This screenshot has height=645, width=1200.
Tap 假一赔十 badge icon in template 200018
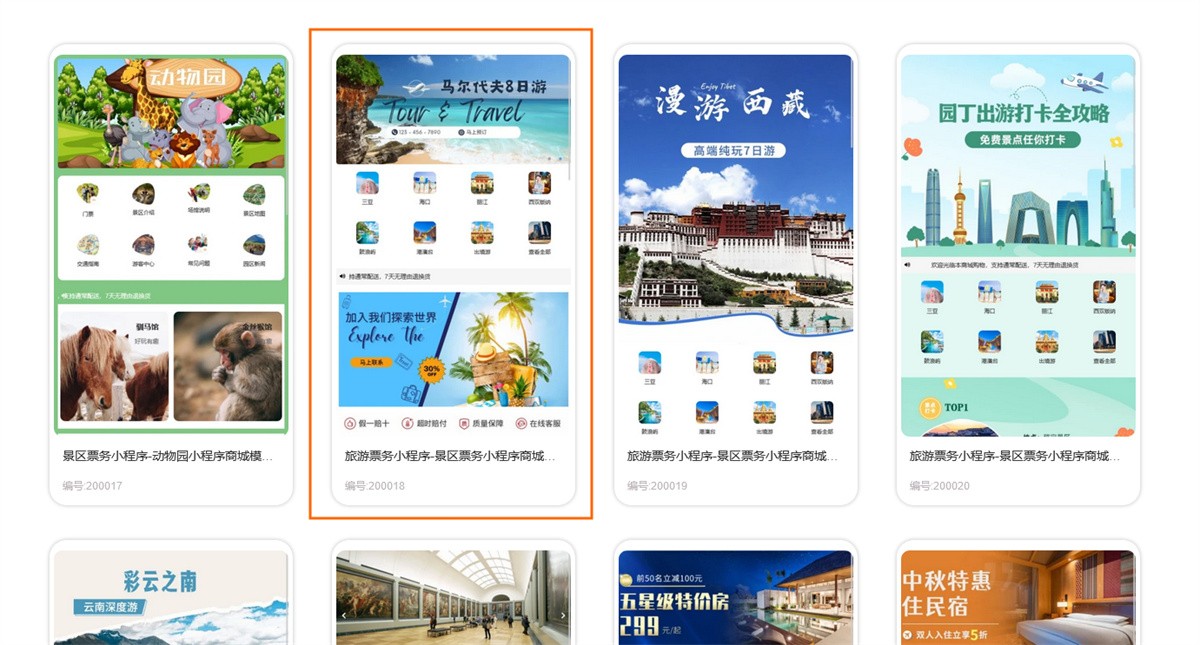pyautogui.click(x=349, y=423)
